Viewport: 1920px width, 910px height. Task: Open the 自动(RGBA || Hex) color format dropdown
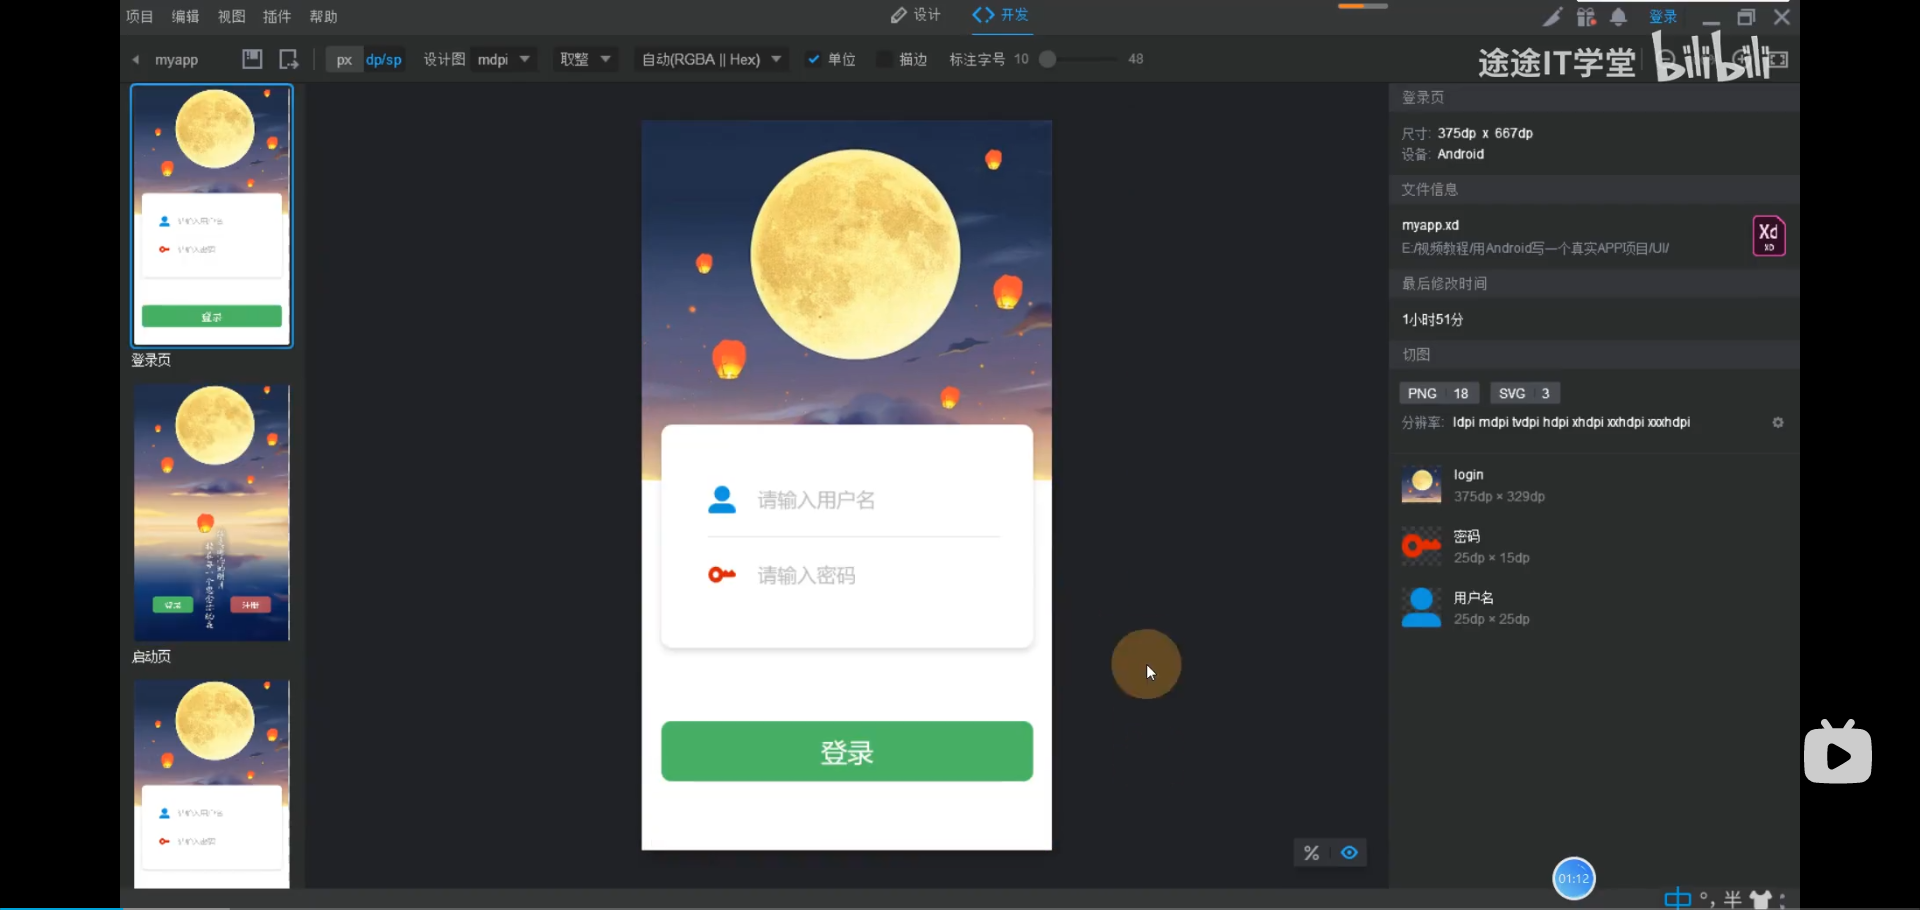click(711, 60)
